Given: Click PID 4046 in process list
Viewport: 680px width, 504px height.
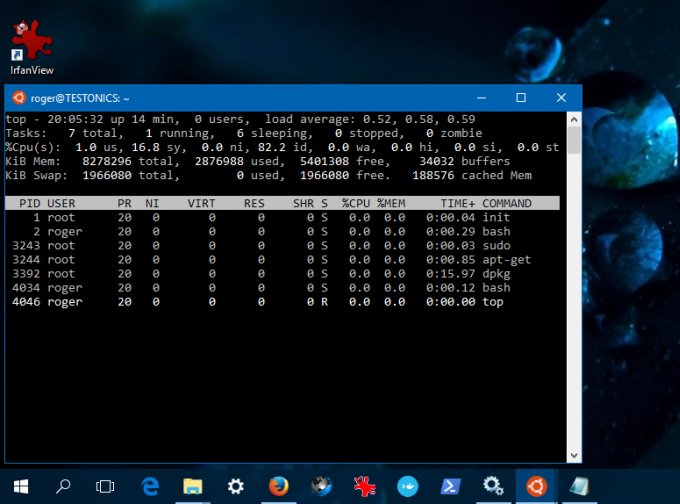Looking at the screenshot, I should pyautogui.click(x=26, y=302).
